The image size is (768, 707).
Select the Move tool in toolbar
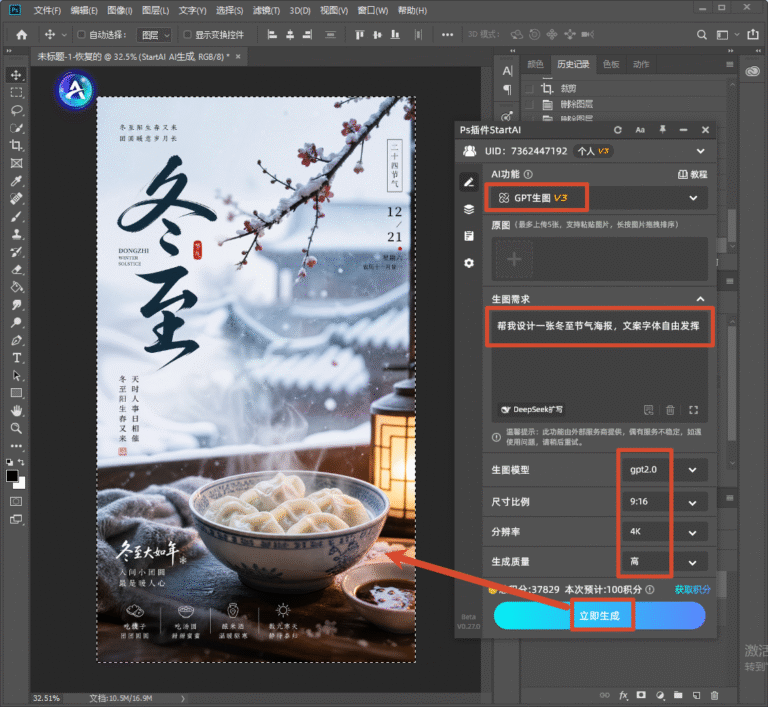[16, 75]
